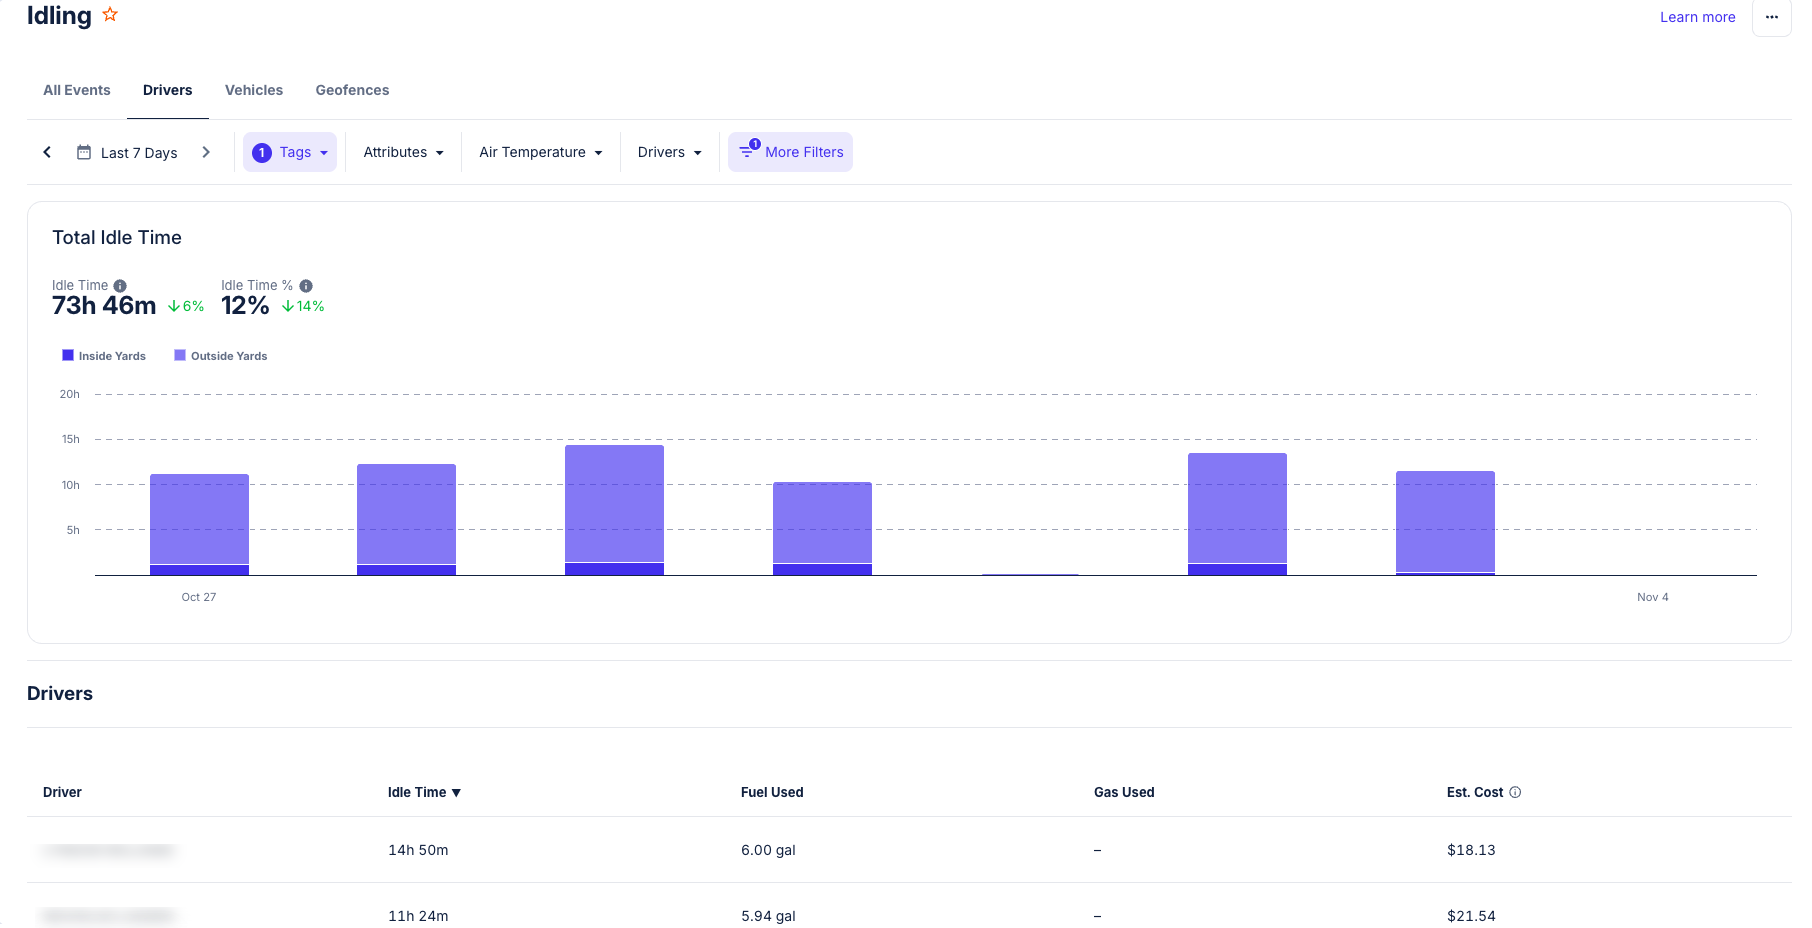
Task: Toggle the Idle Time sort order arrow
Action: point(456,792)
